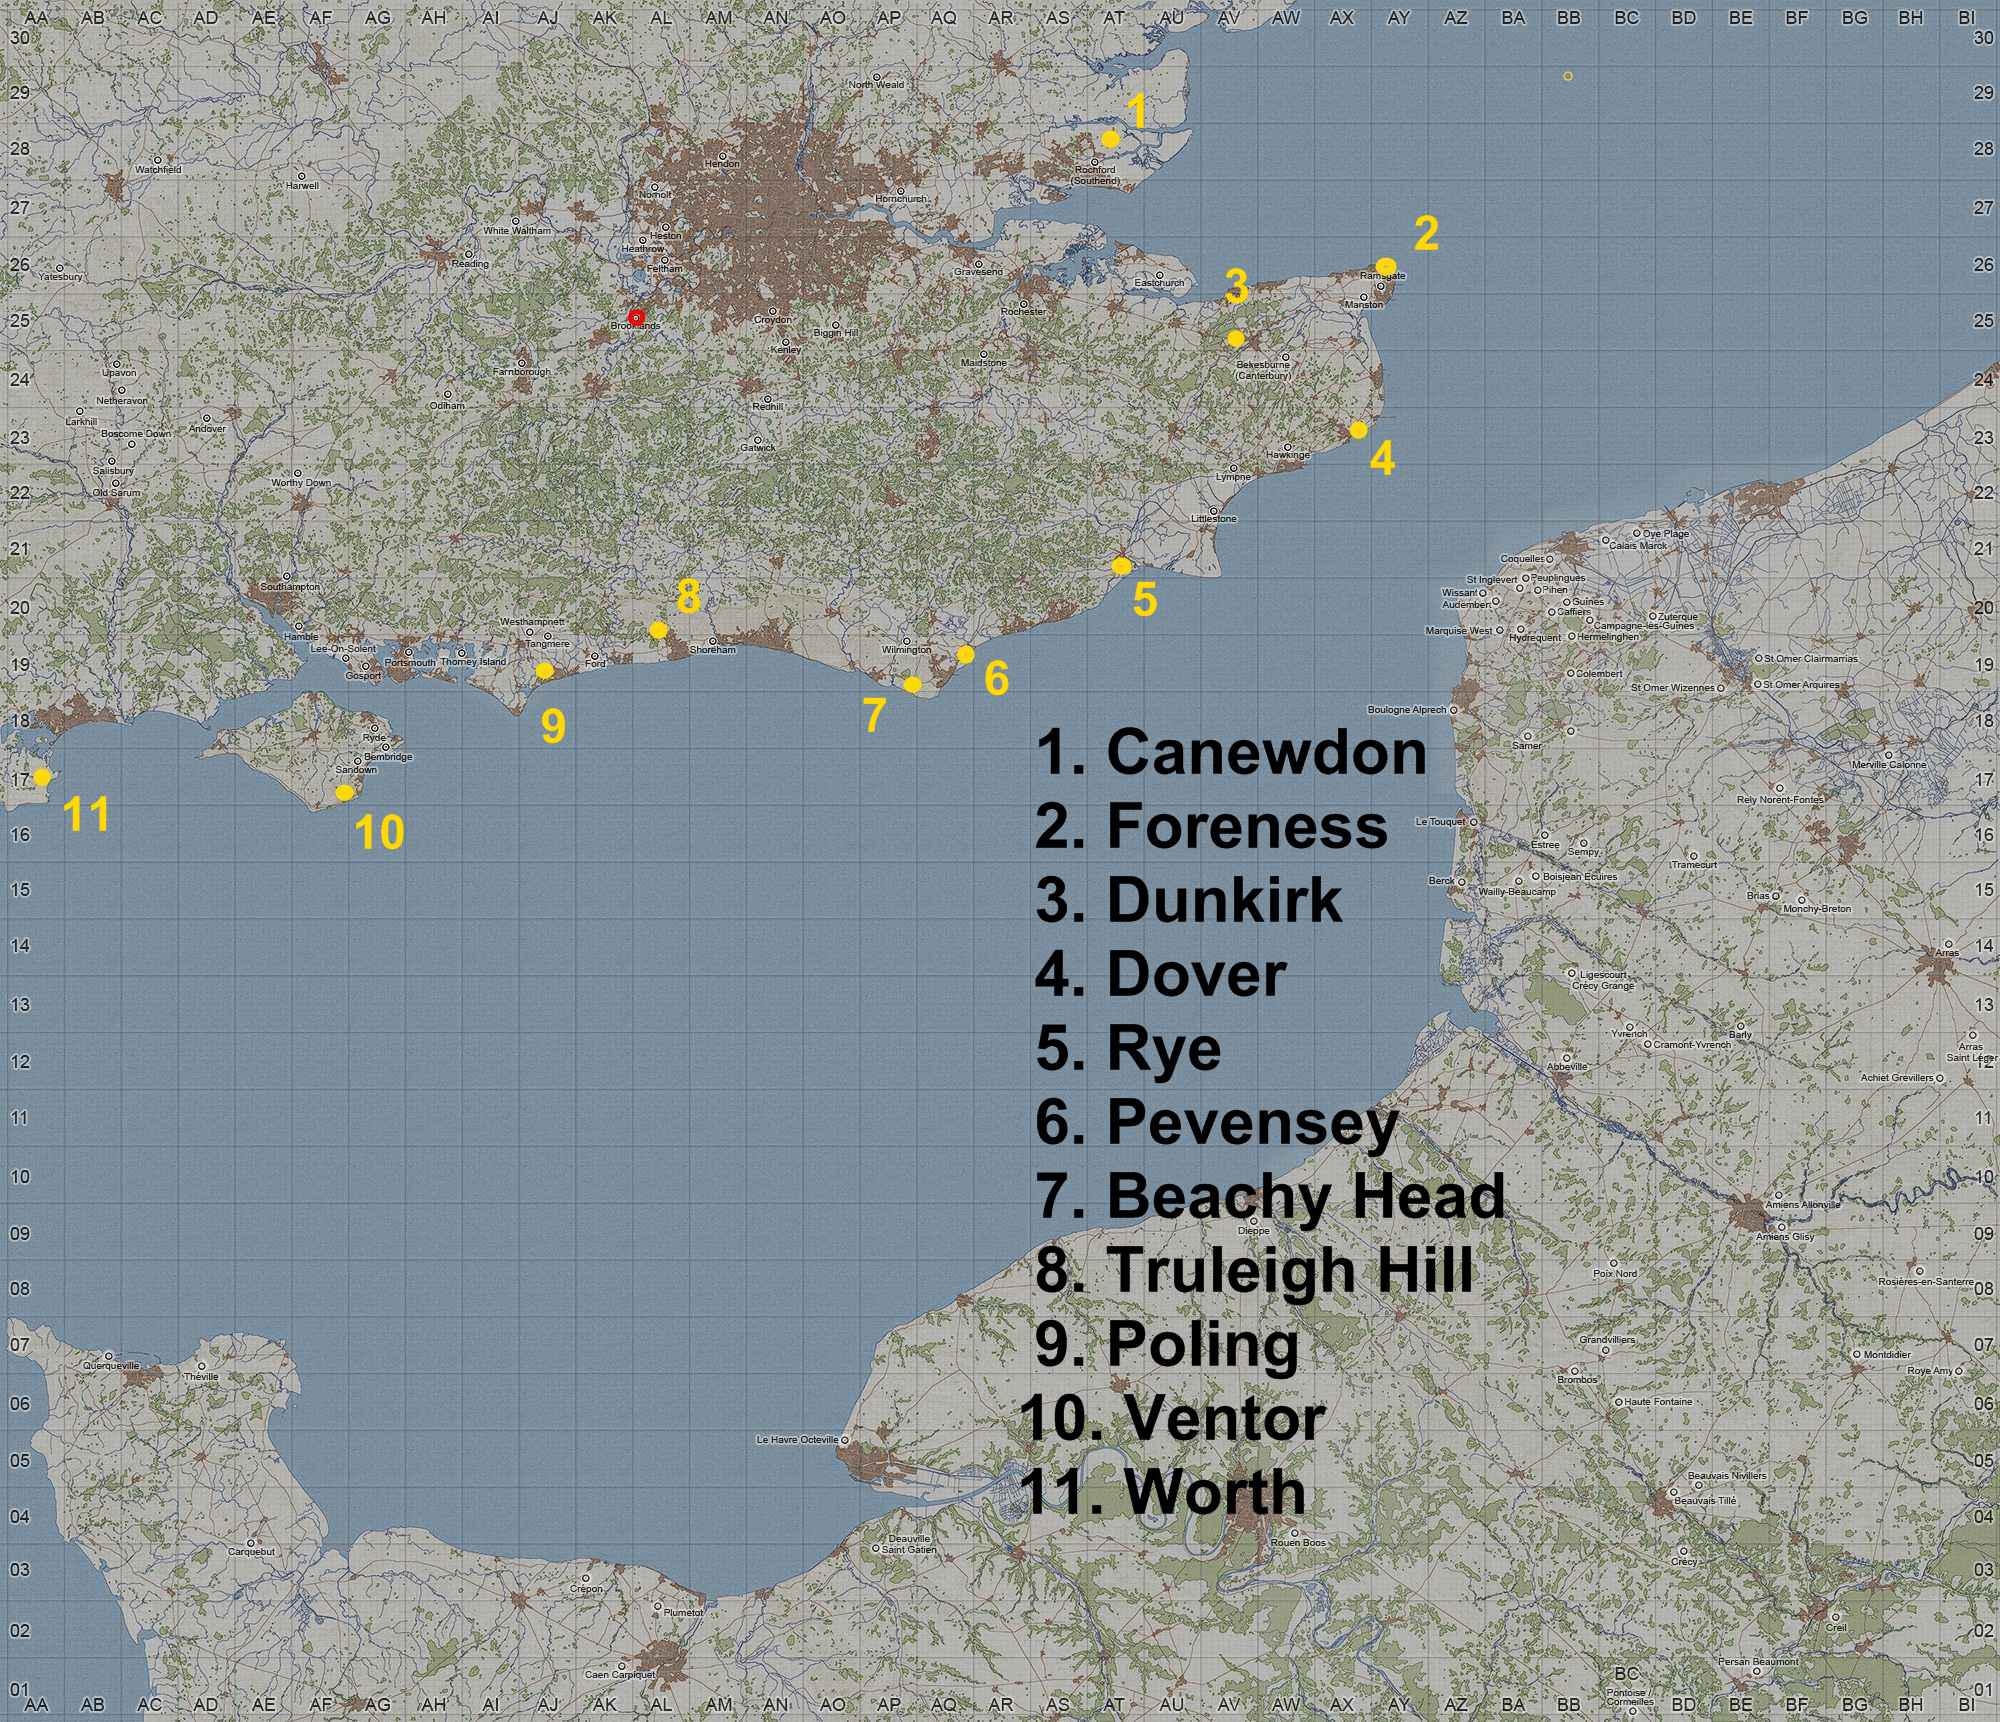Click the yellow Pevensey dot beside number 6

965,654
